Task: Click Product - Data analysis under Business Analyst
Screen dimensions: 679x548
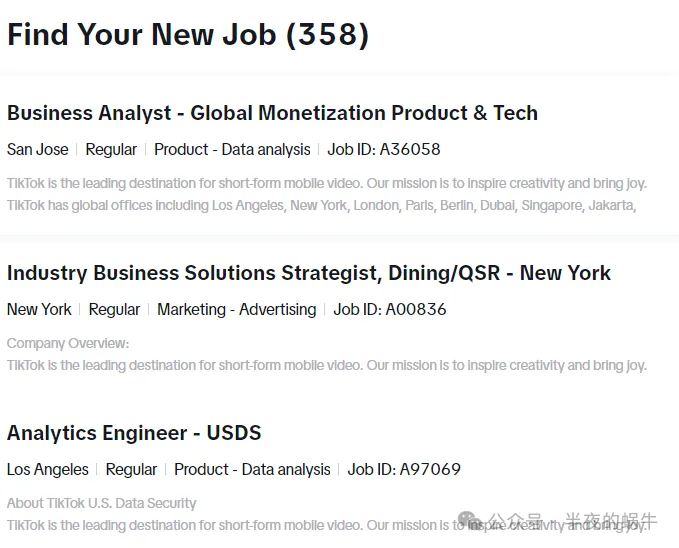Action: tap(232, 149)
